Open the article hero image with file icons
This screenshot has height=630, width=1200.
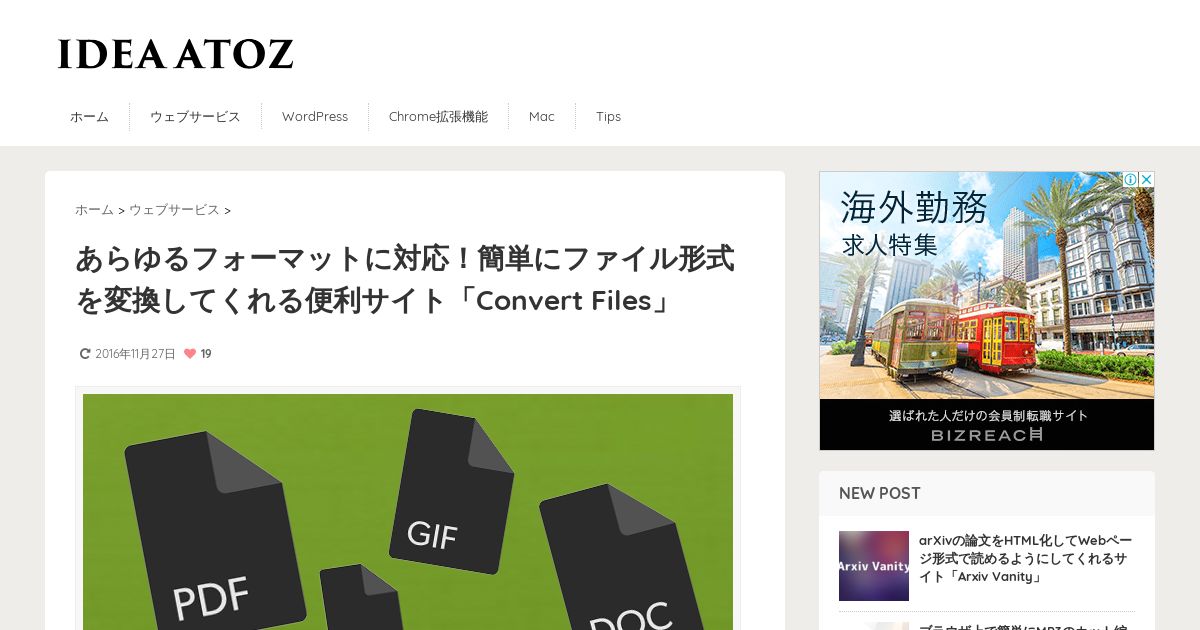pos(408,511)
